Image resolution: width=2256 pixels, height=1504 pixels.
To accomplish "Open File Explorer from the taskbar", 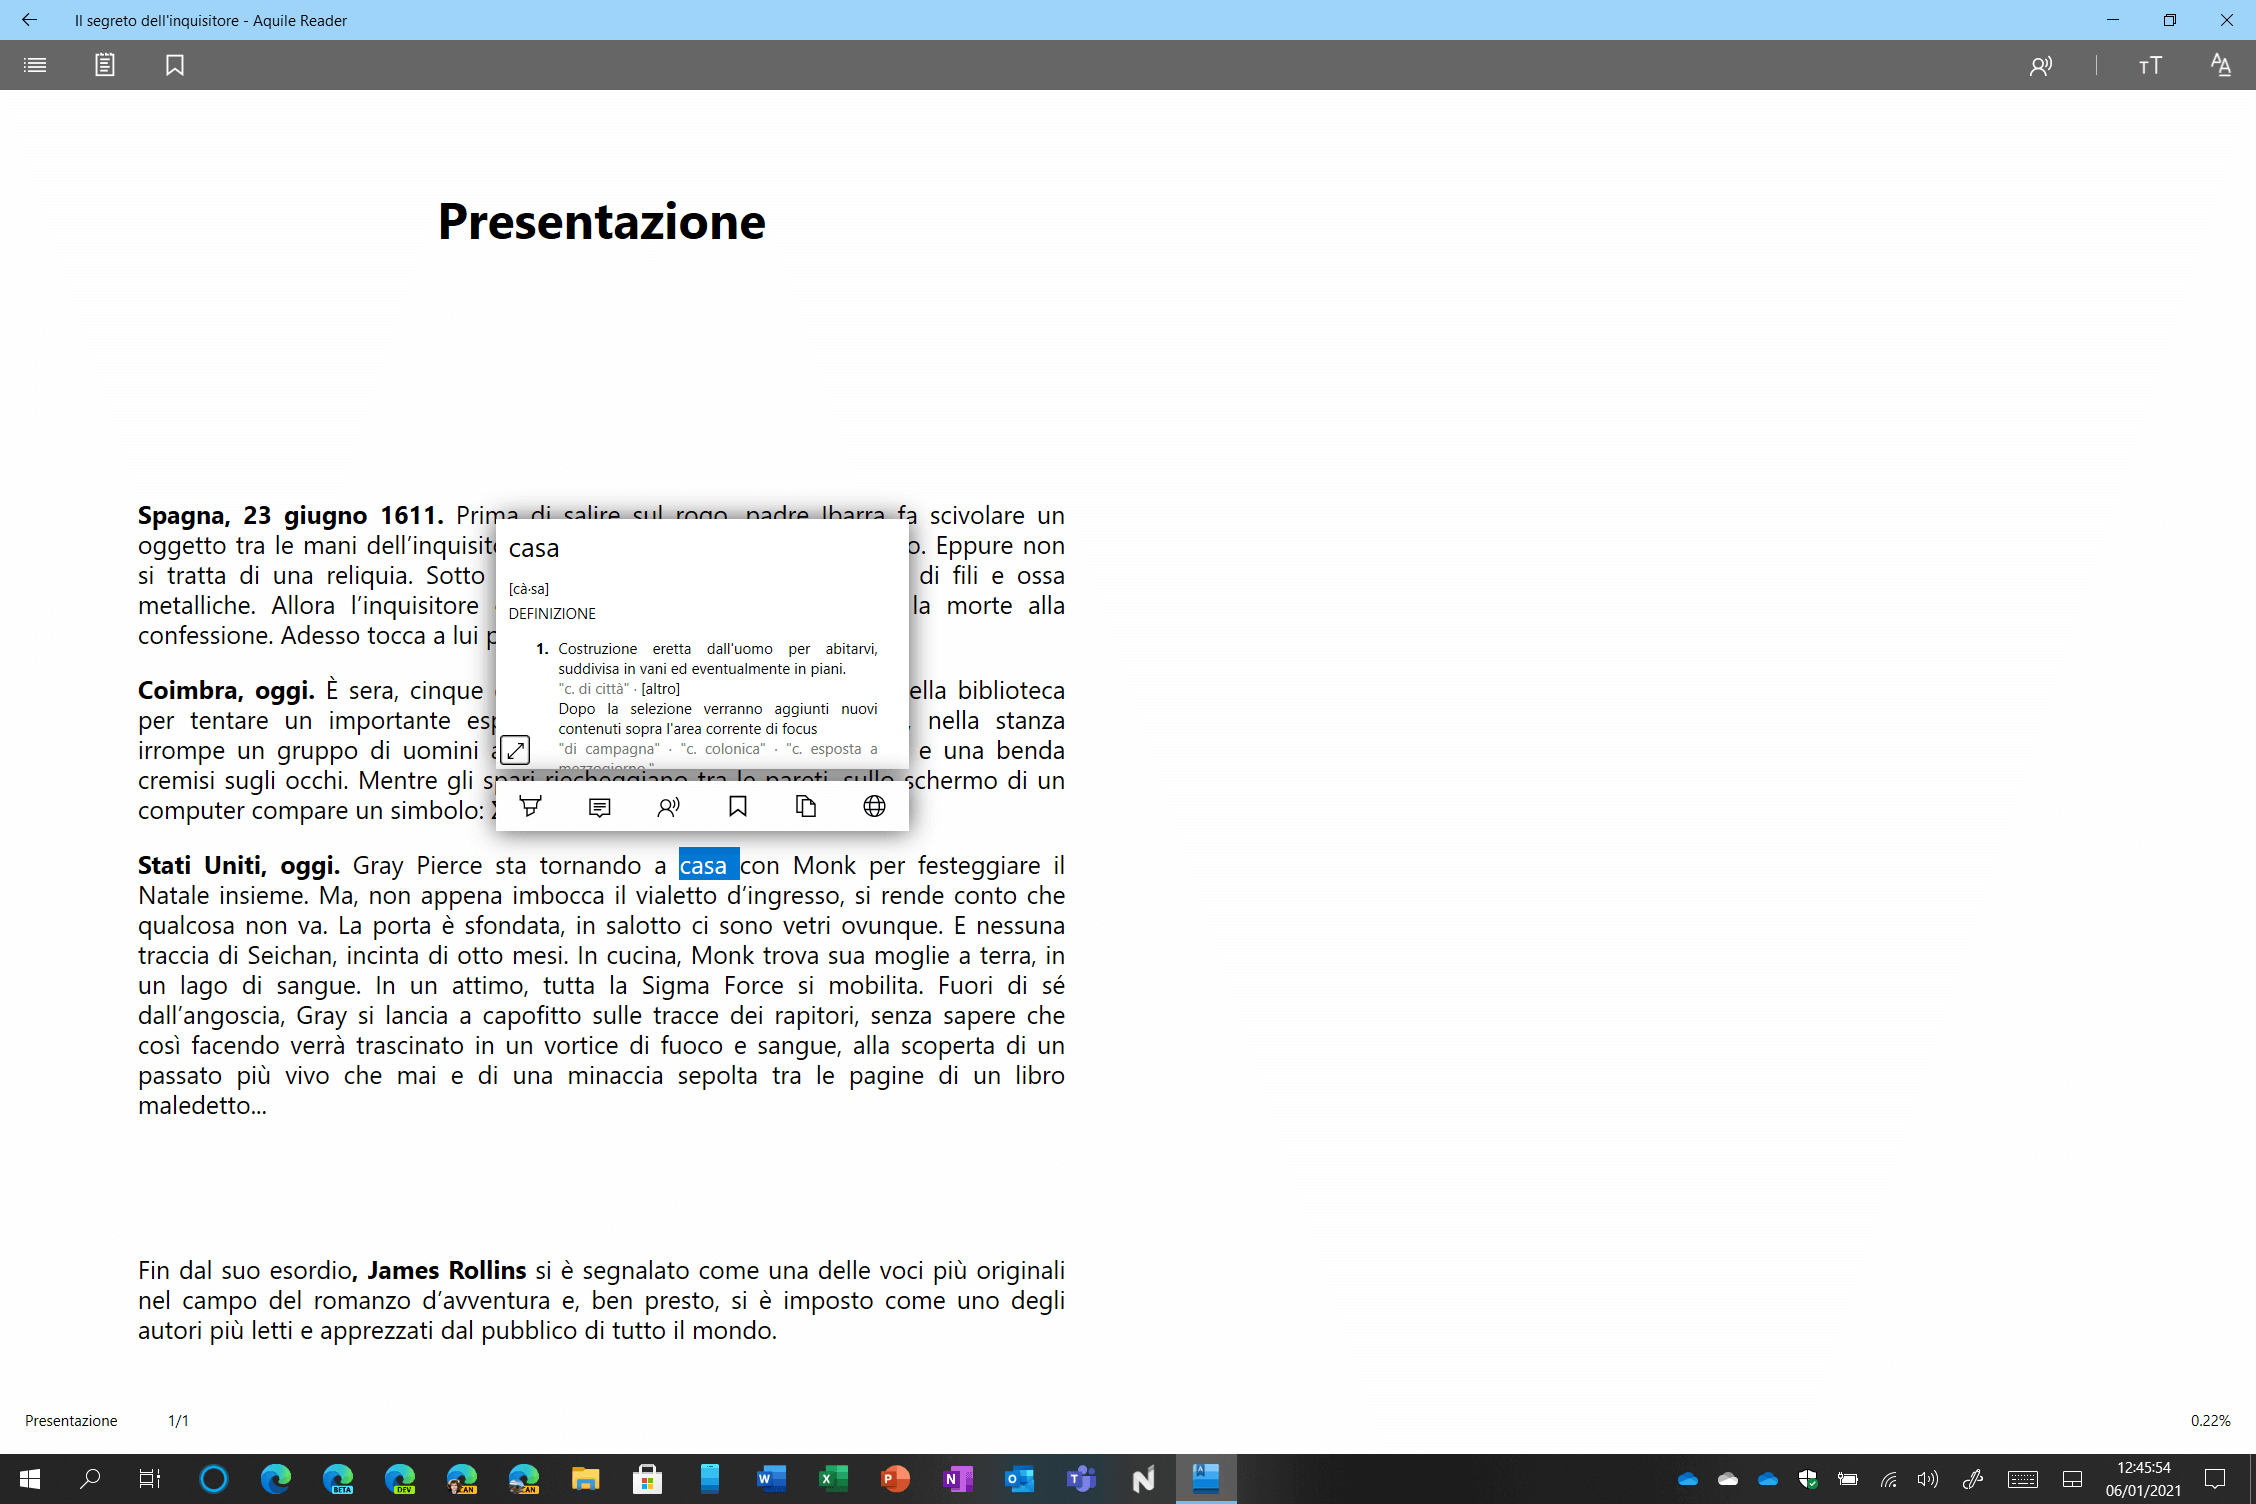I will 586,1478.
